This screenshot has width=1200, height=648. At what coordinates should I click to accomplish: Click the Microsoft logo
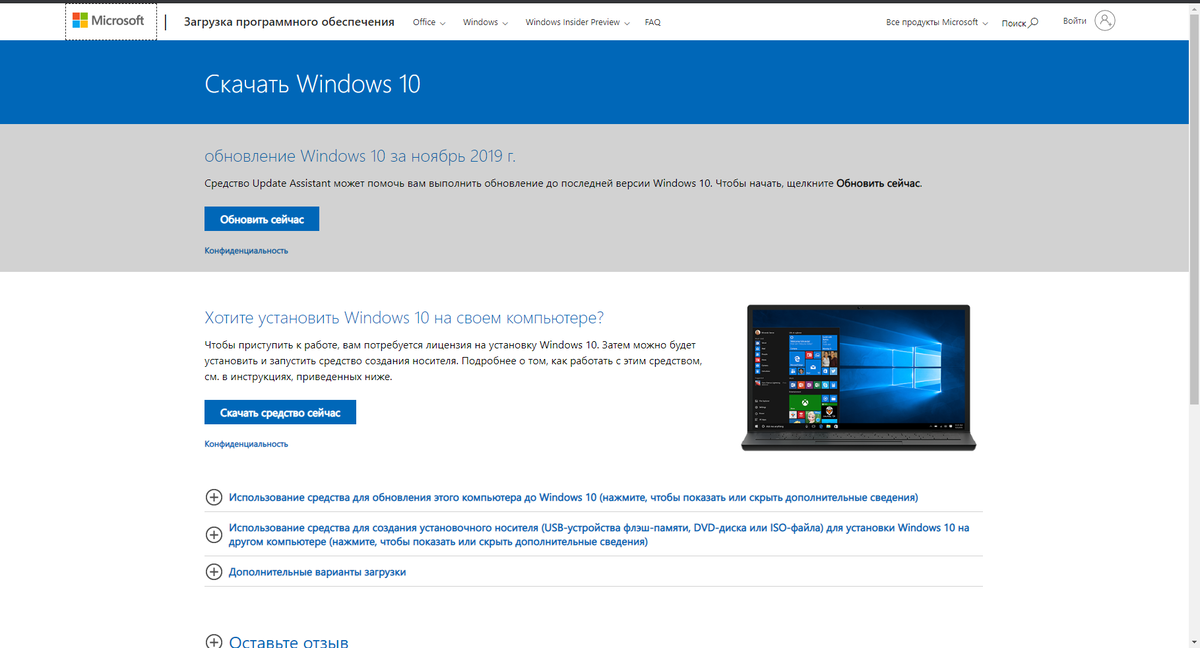click(110, 20)
